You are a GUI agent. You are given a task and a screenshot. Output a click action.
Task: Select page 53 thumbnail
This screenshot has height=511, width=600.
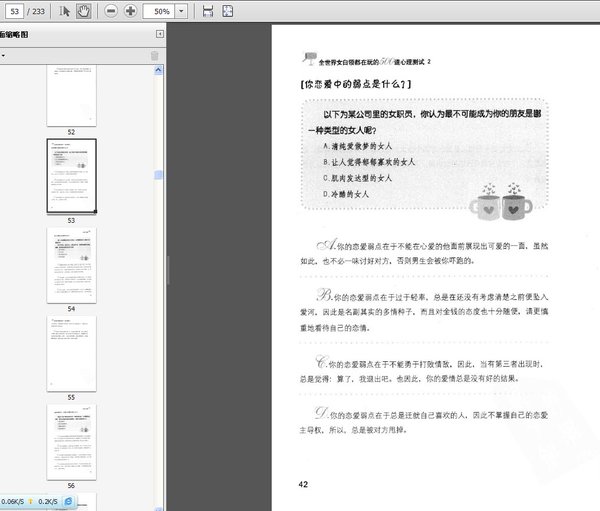pos(72,176)
